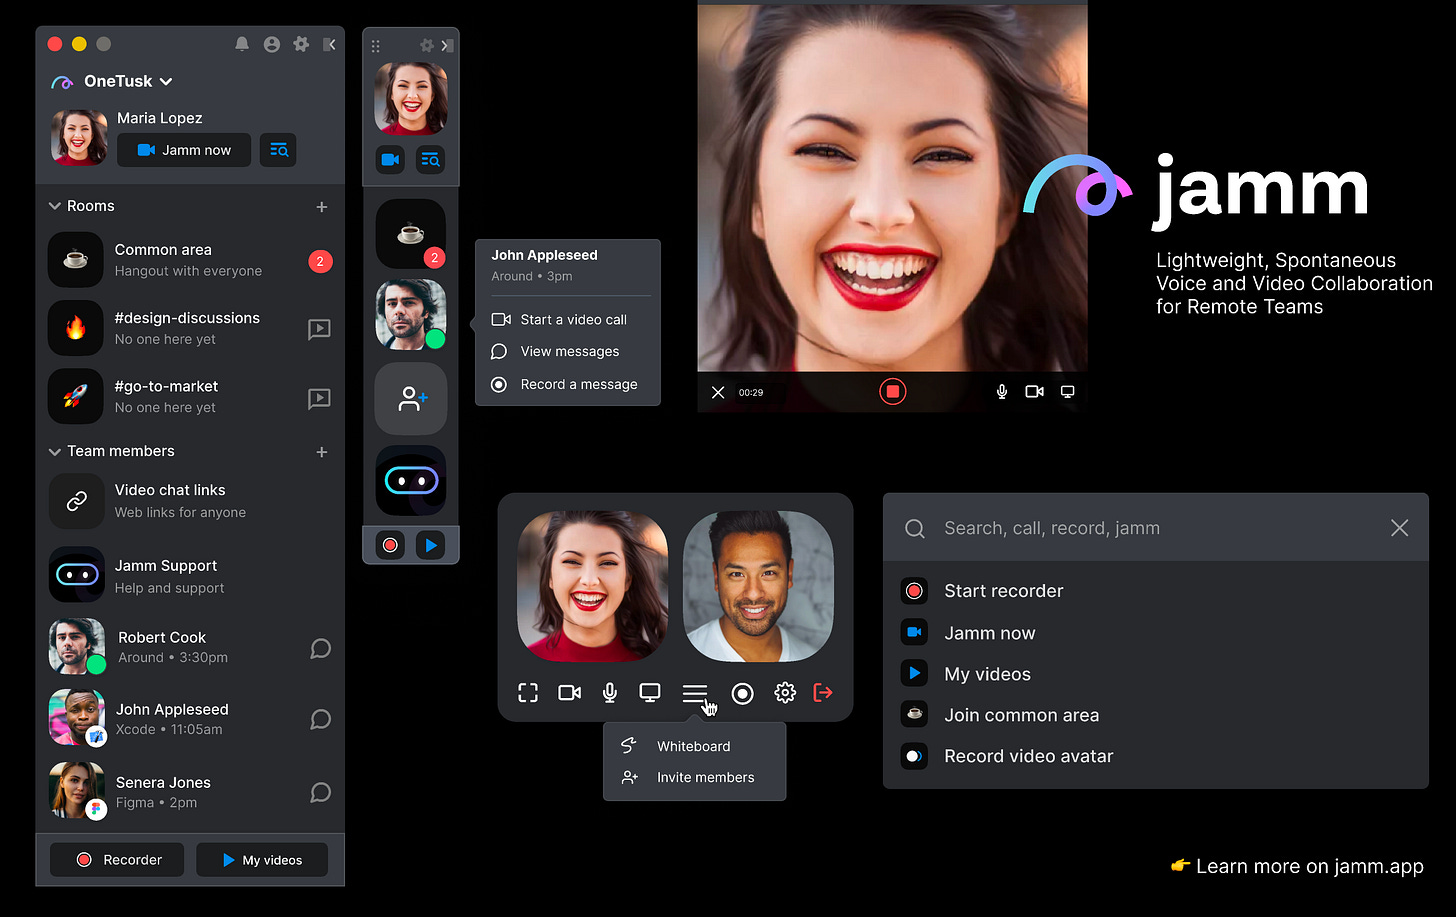Open Jamm Support entry

190,576
